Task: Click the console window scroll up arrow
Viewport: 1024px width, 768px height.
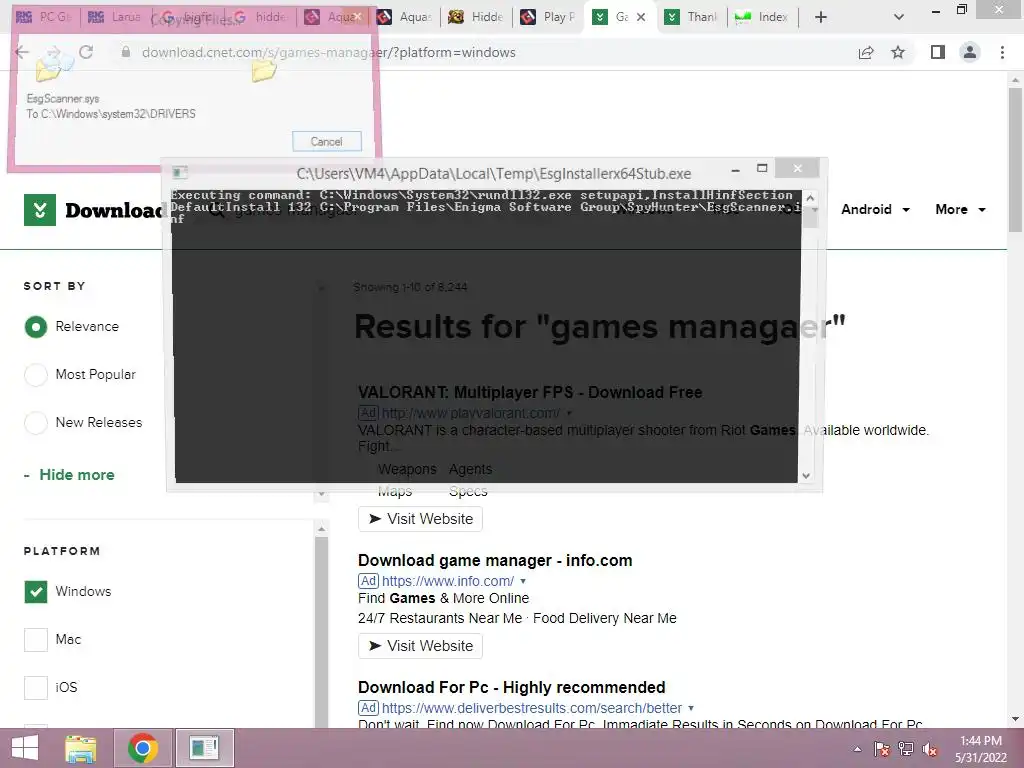Action: click(x=810, y=197)
